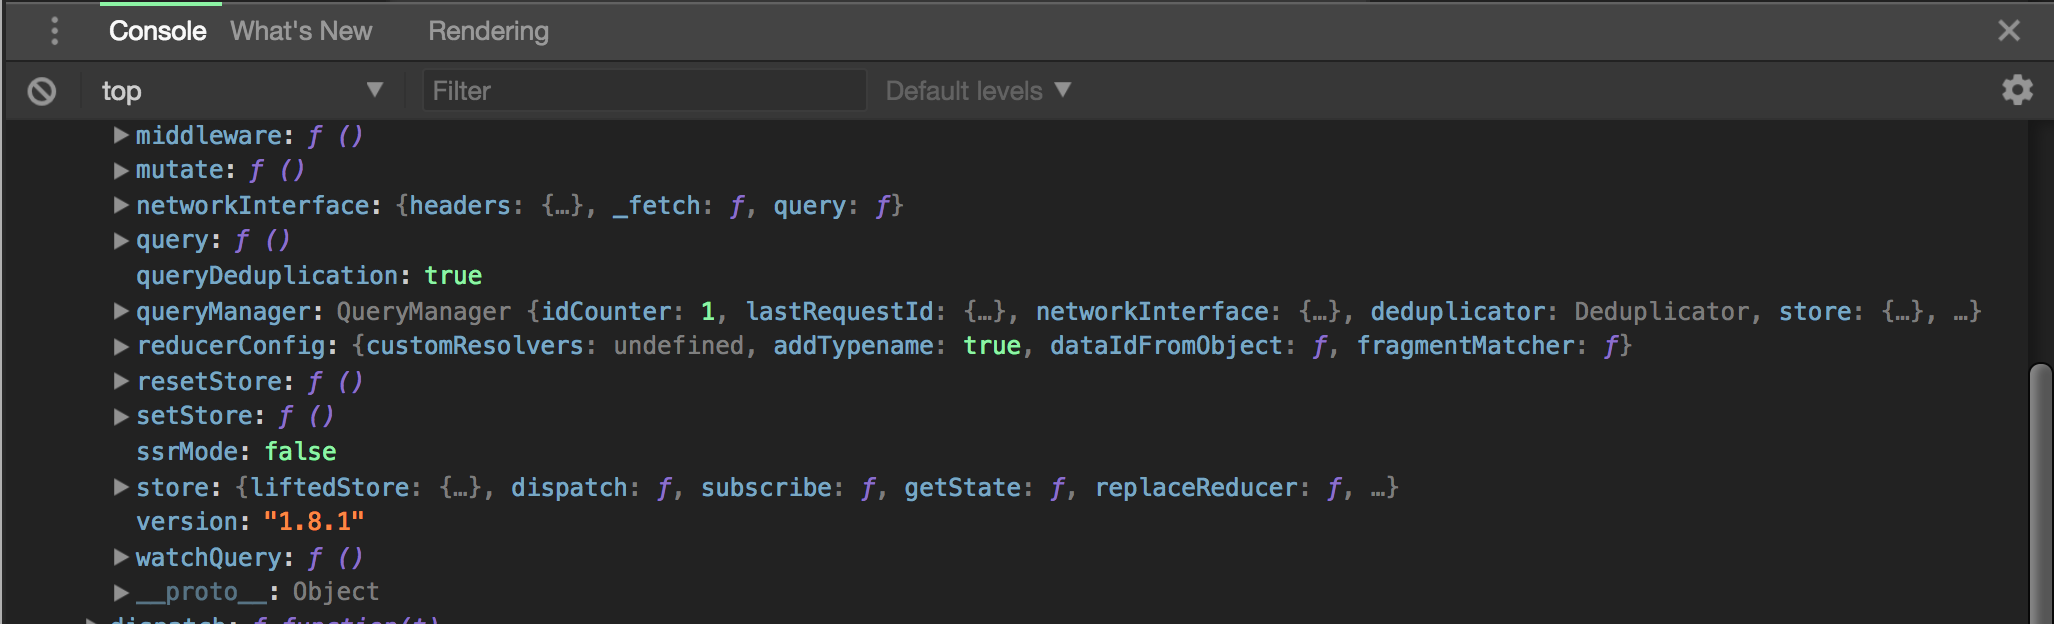Screen dimensions: 2054x624
Task: Switch to the Console tab
Action: point(157,31)
